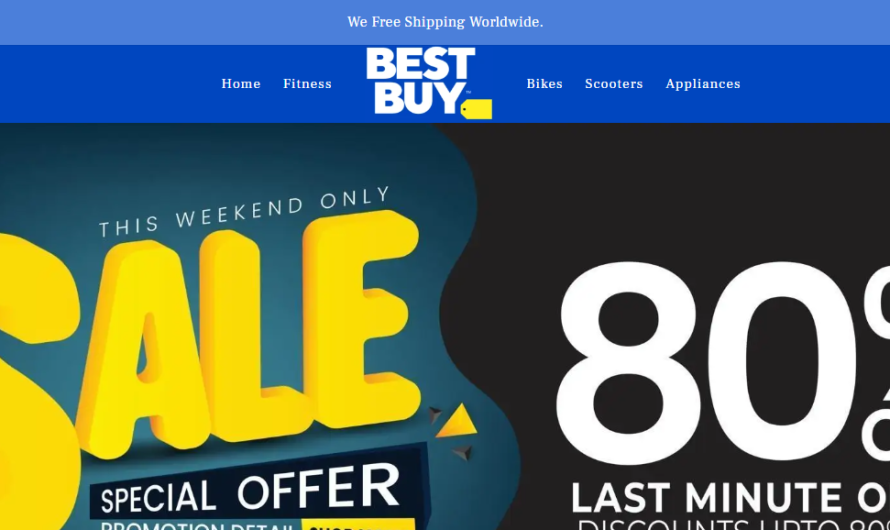Click the Promotion Detail text

click(x=198, y=525)
